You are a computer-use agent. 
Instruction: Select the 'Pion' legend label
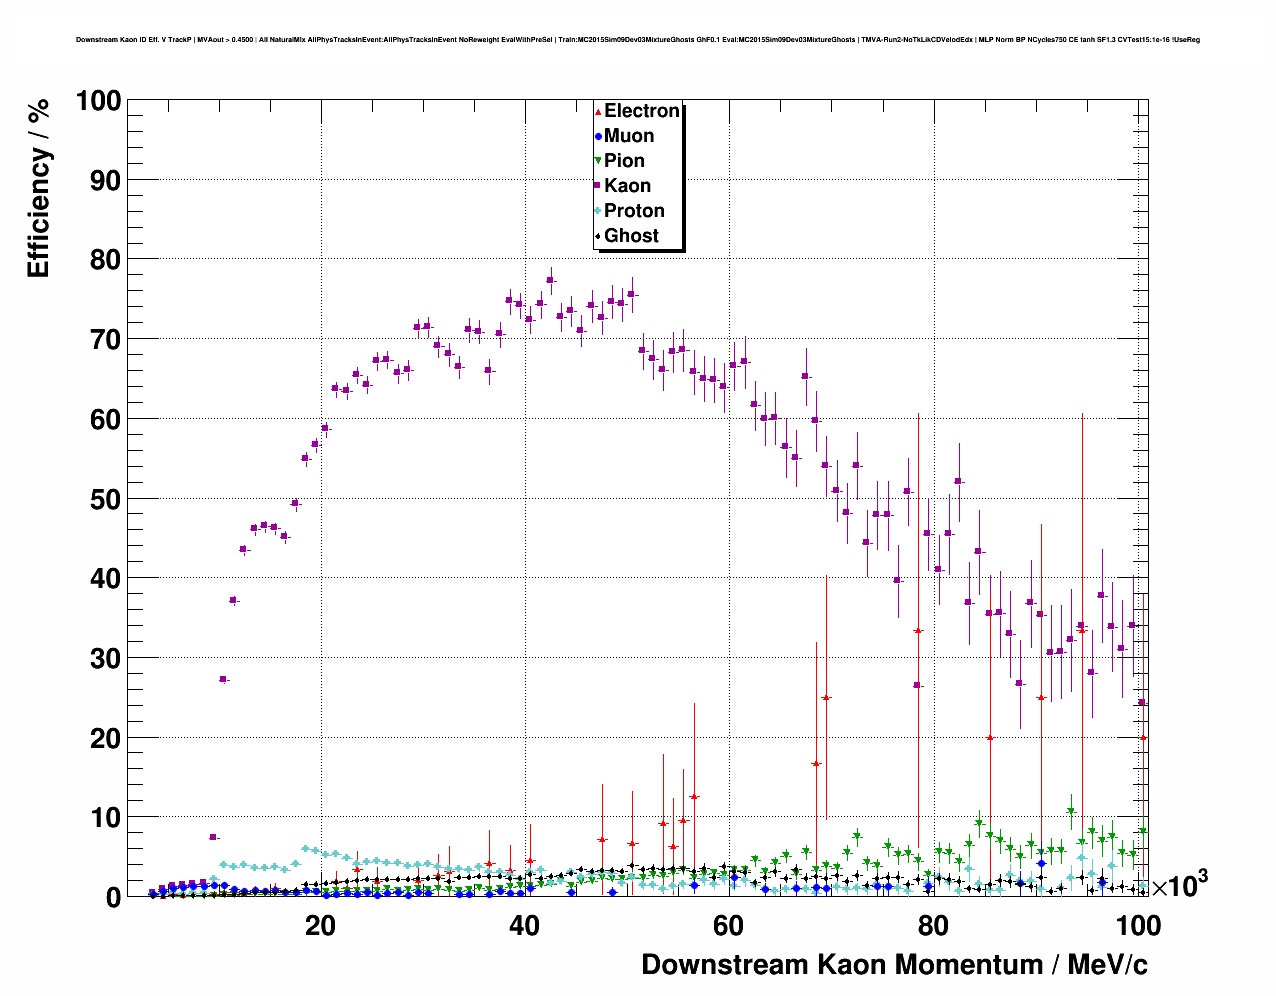[625, 161]
